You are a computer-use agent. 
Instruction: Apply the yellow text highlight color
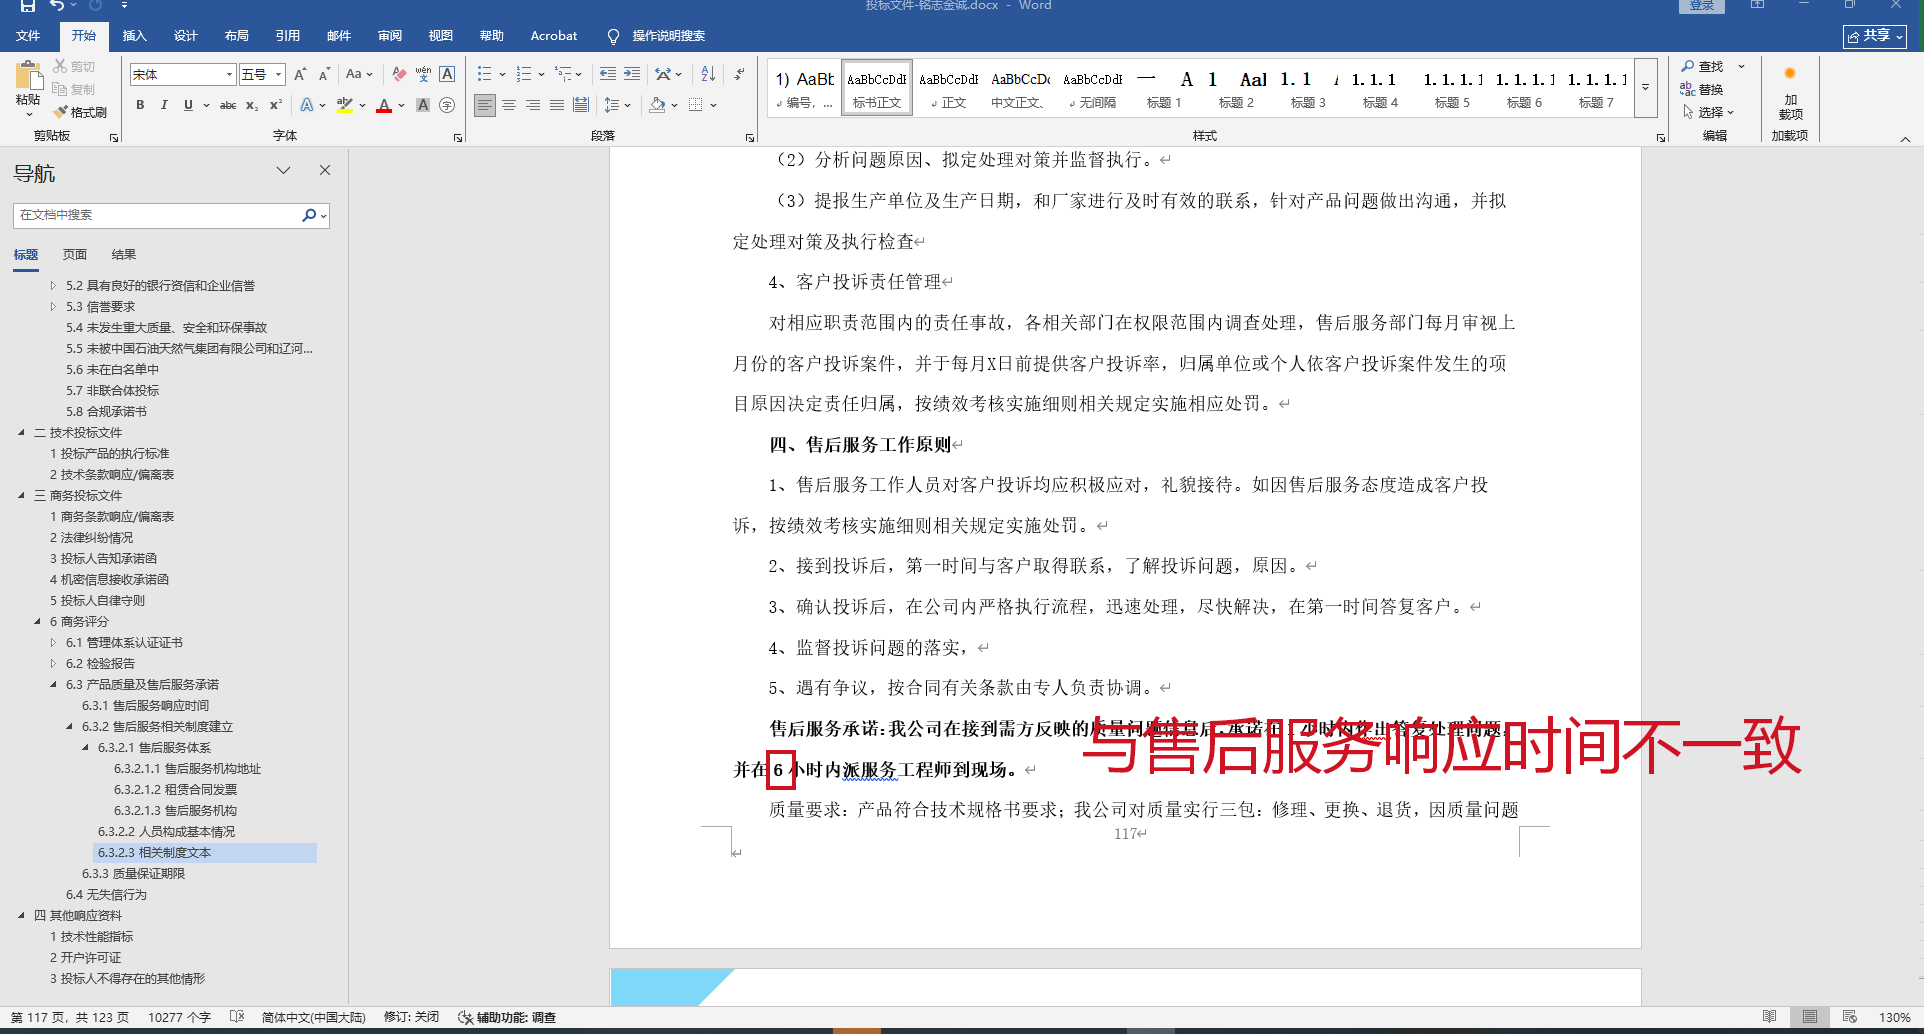click(x=345, y=105)
